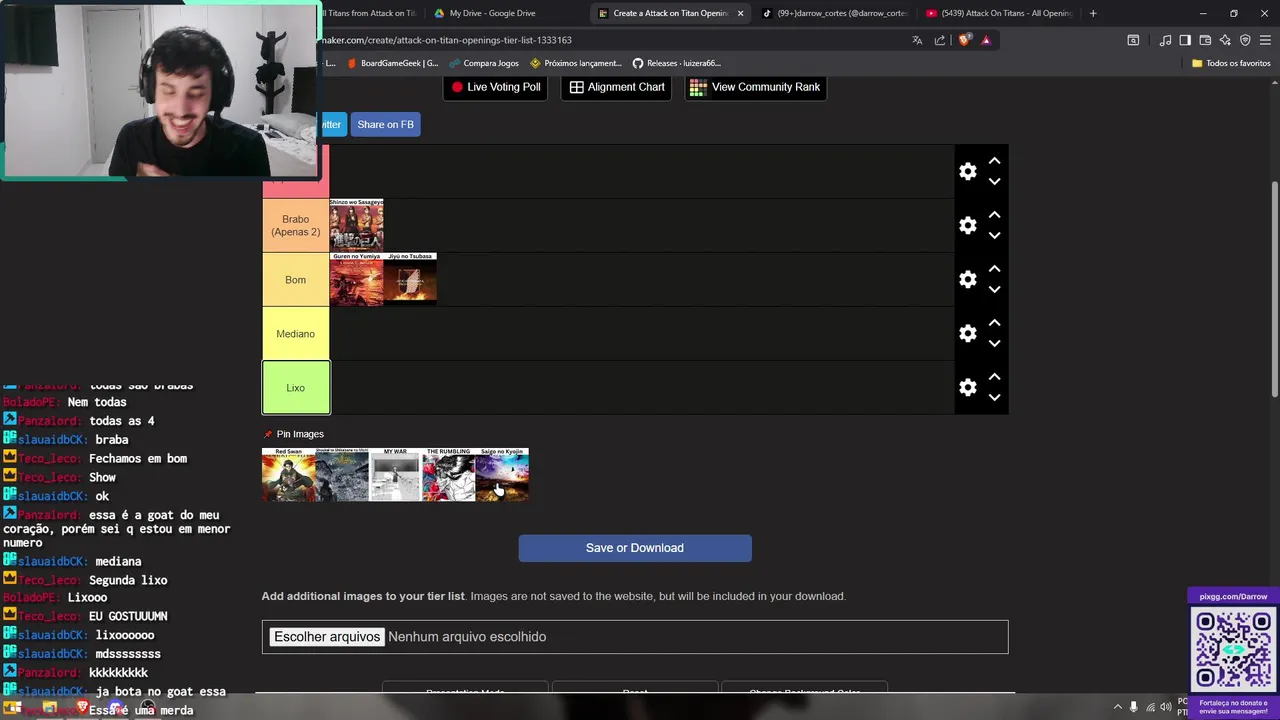Select the Jiyu no Tsubasa thumbnail

[x=410, y=279]
